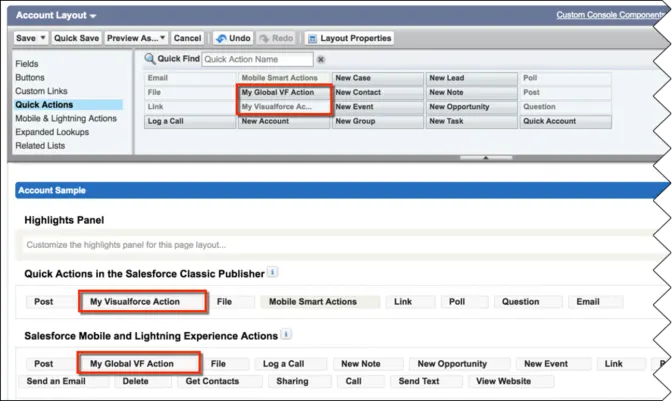Select Sharing action
The height and width of the screenshot is (401, 672).
point(300,381)
